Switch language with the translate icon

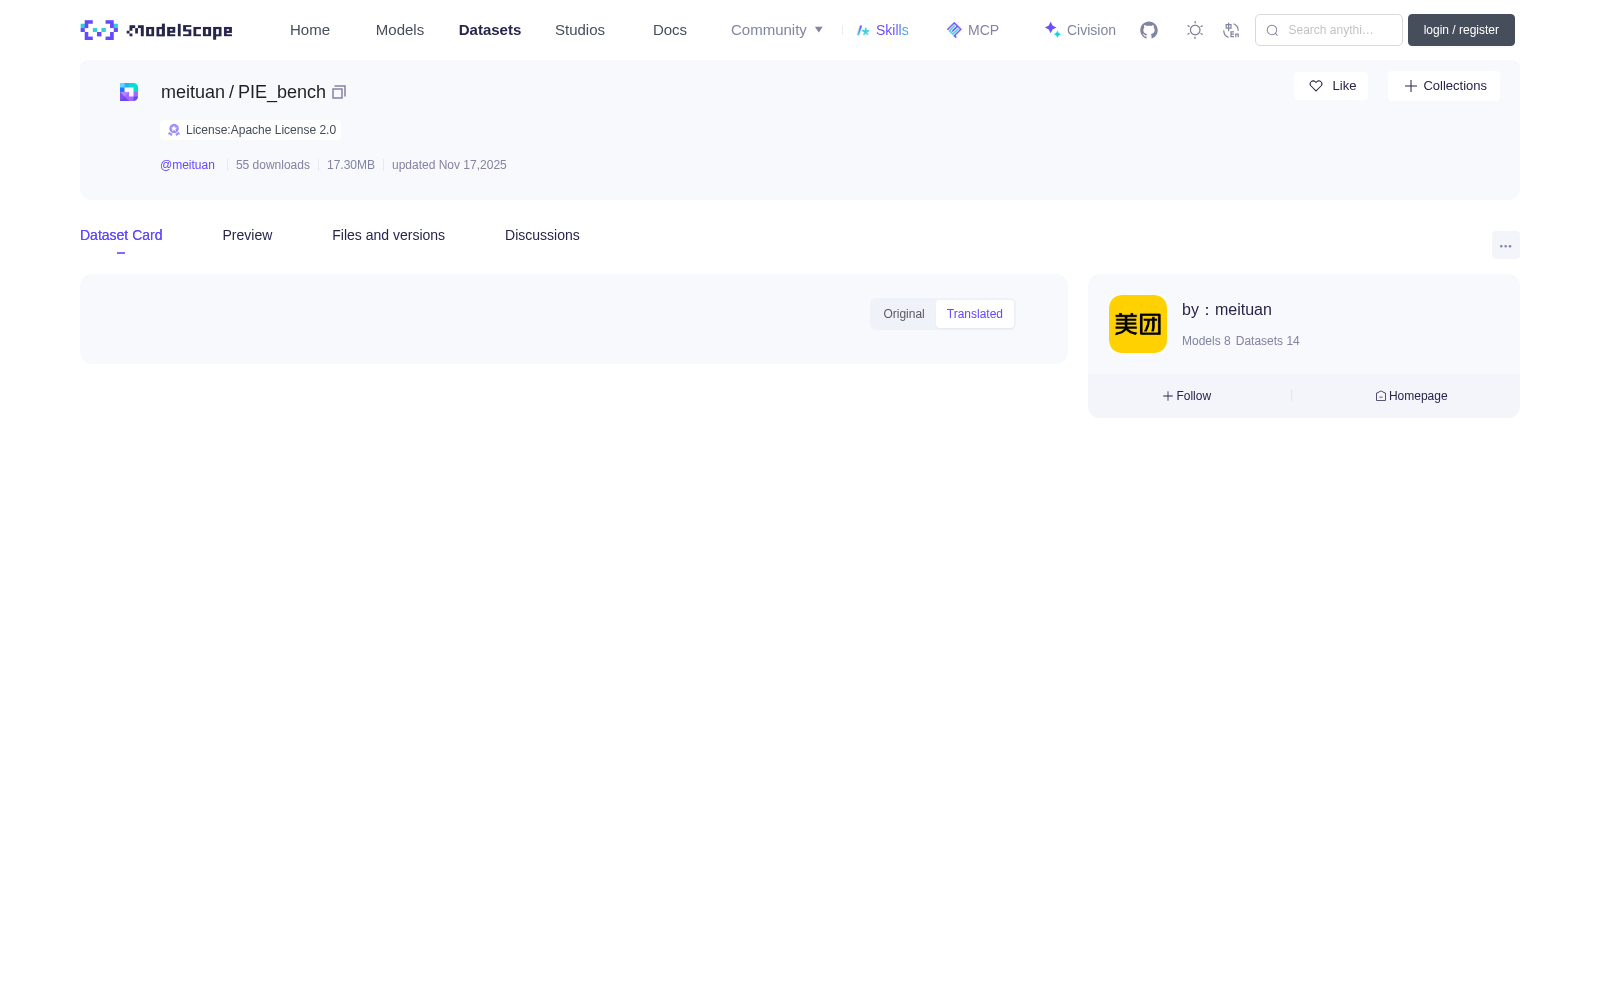pyautogui.click(x=1231, y=30)
